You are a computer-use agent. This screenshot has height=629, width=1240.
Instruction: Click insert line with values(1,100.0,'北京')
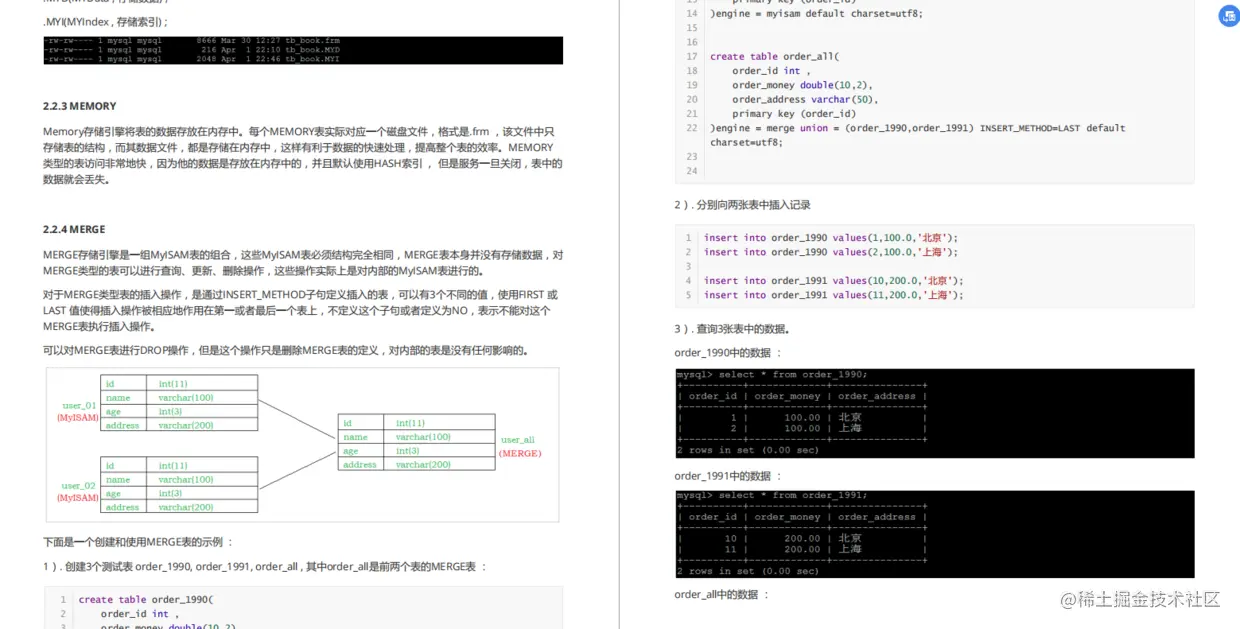[831, 238]
